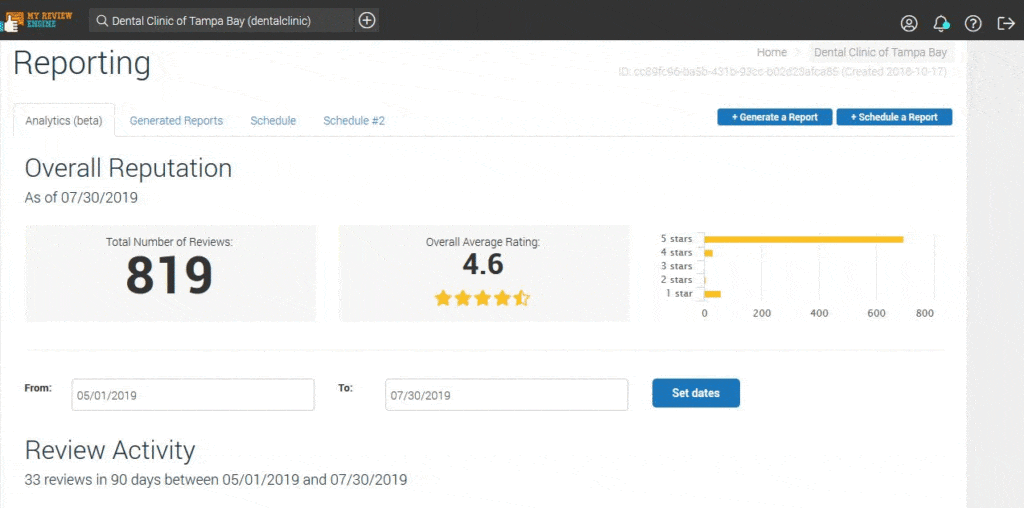Click the To date input field
Viewport: 1024px width, 508px height.
point(506,395)
